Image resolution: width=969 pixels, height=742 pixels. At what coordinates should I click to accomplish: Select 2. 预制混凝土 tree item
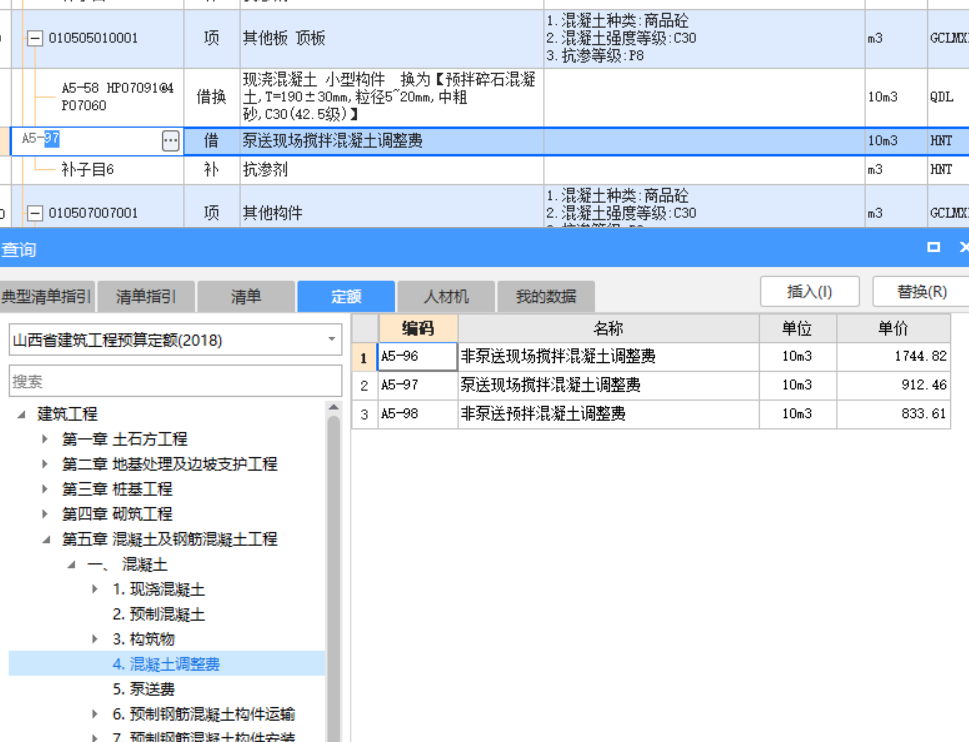tap(159, 614)
